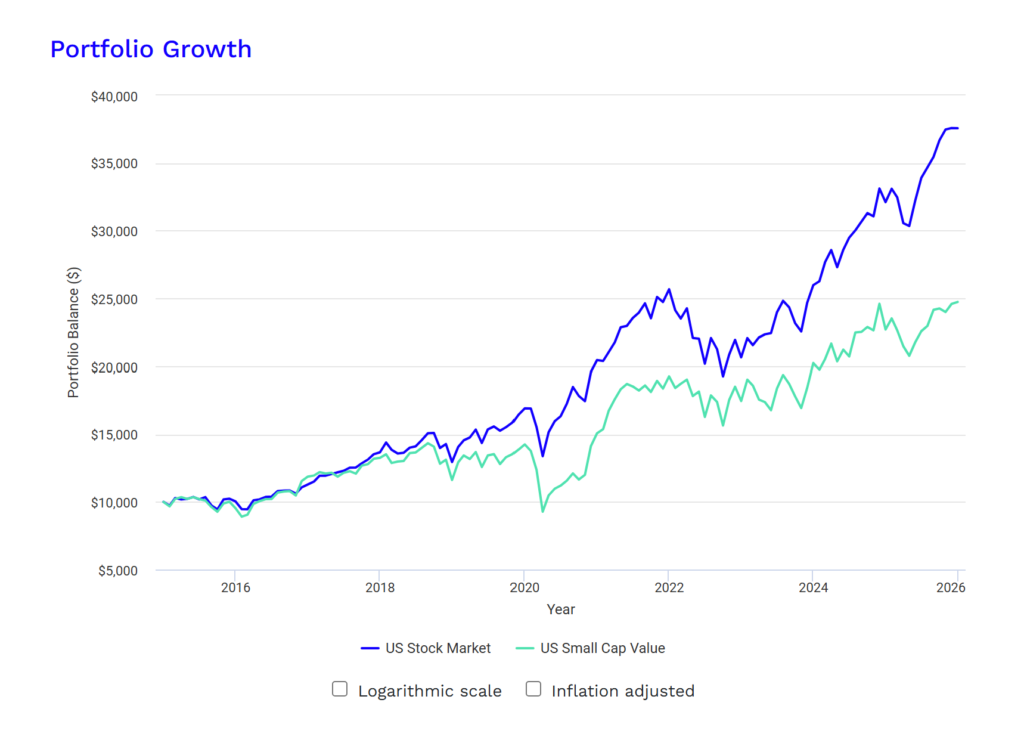Image resolution: width=1024 pixels, height=749 pixels.
Task: Toggle US Small Cap Value legend series
Action: 590,648
